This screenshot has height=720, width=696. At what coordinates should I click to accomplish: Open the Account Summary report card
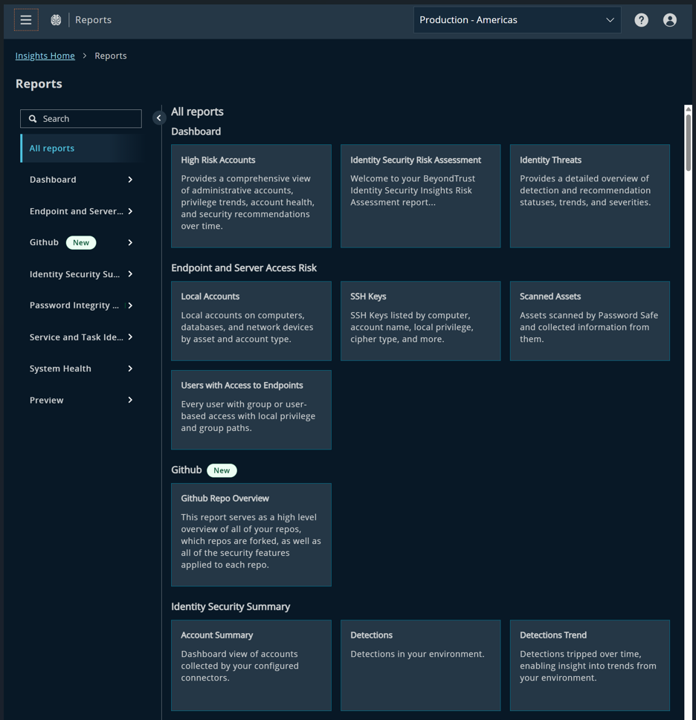(x=251, y=665)
